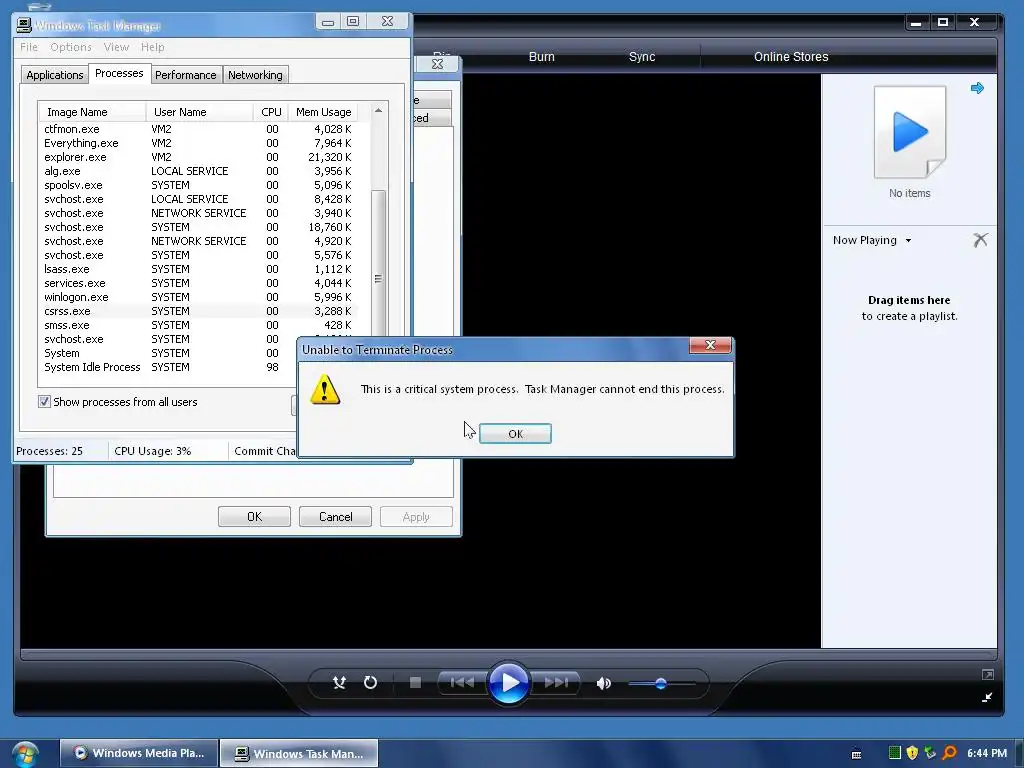Click OK in the Unable to Terminate Process dialog
Screen dimensions: 1024x768
tap(515, 434)
